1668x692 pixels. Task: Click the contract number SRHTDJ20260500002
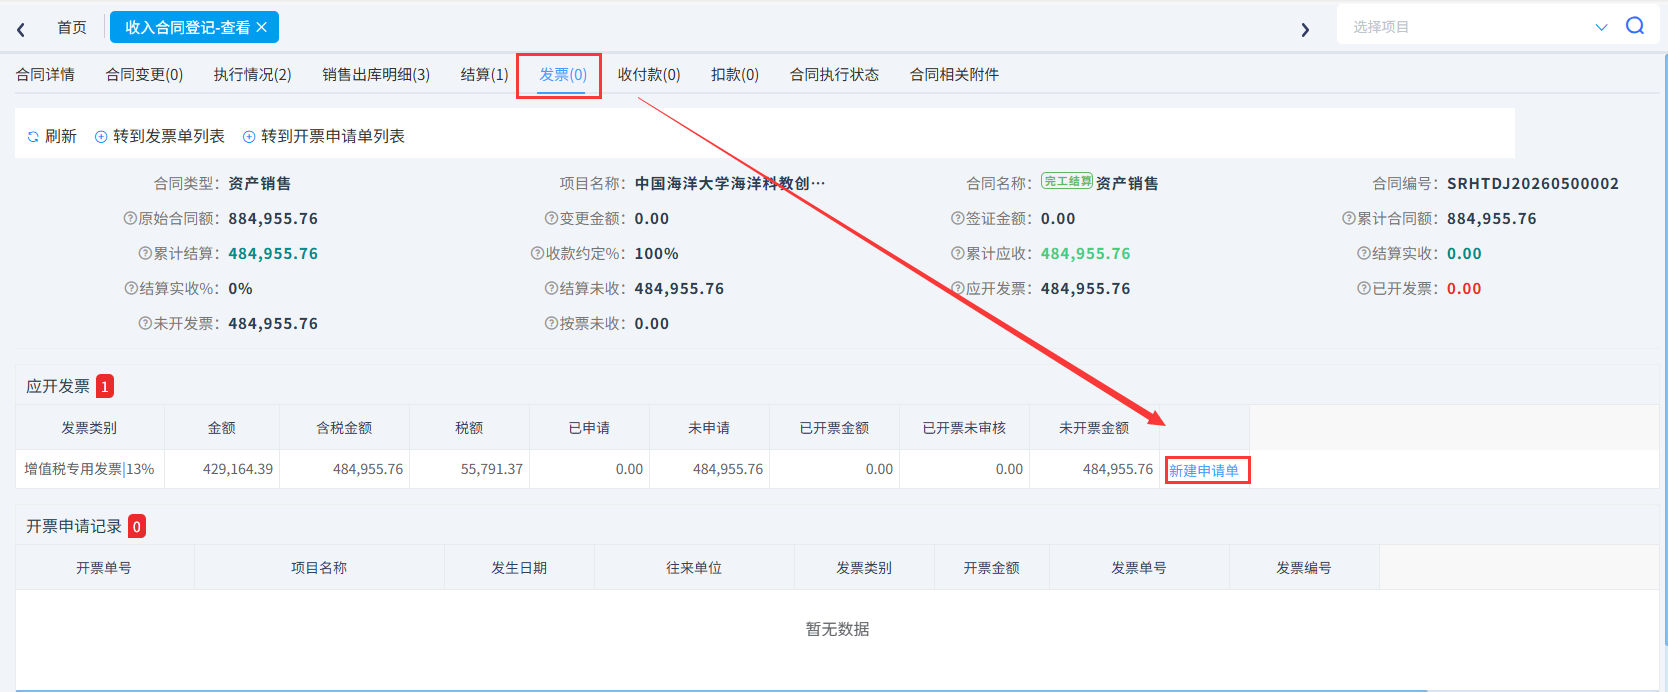click(x=1533, y=183)
